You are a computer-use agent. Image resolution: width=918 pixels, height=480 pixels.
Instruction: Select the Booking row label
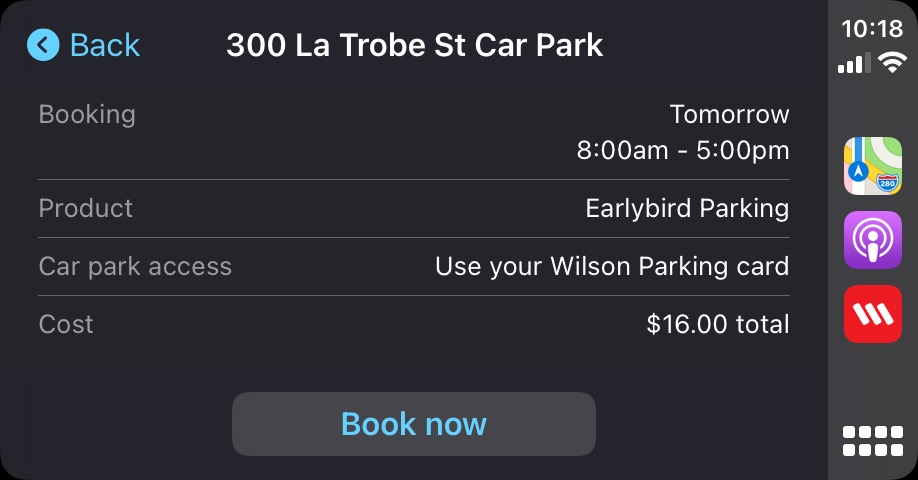point(87,114)
